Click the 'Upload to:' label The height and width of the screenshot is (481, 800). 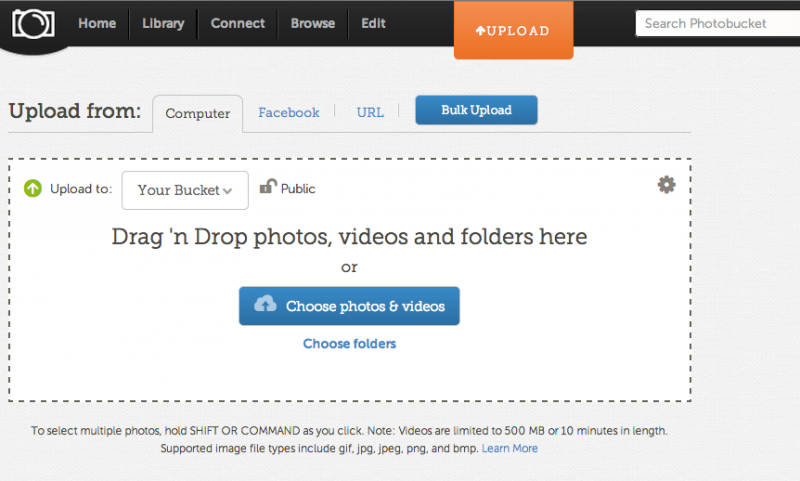[81, 189]
